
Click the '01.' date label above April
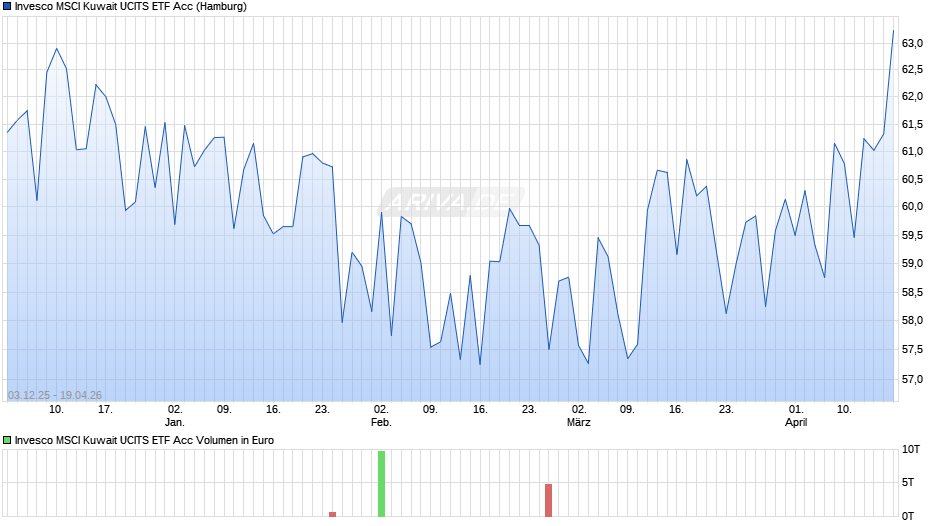[796, 409]
